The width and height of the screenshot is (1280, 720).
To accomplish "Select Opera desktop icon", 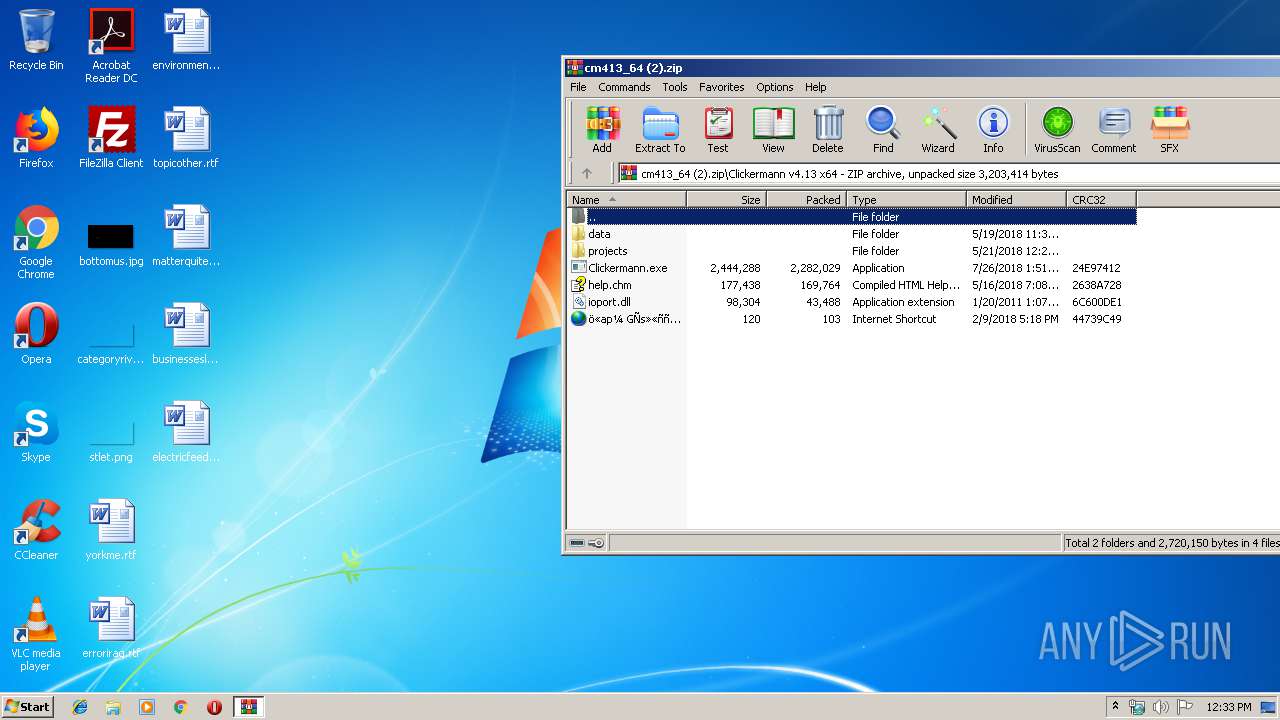I will [x=36, y=334].
